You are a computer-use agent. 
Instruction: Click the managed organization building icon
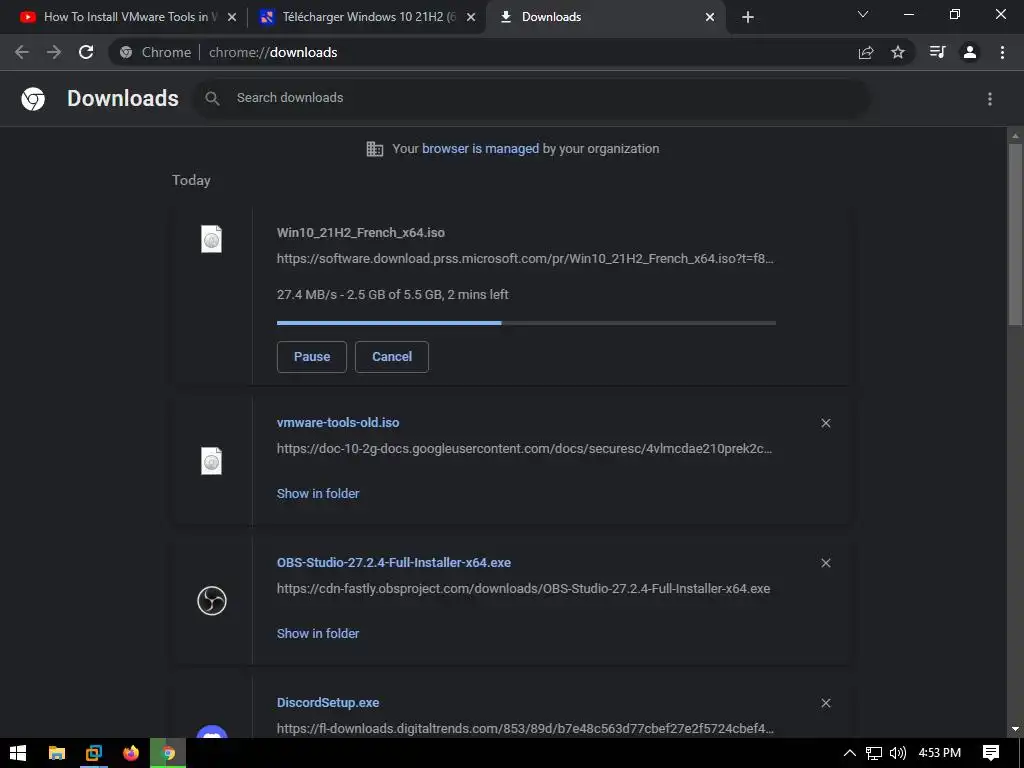375,149
